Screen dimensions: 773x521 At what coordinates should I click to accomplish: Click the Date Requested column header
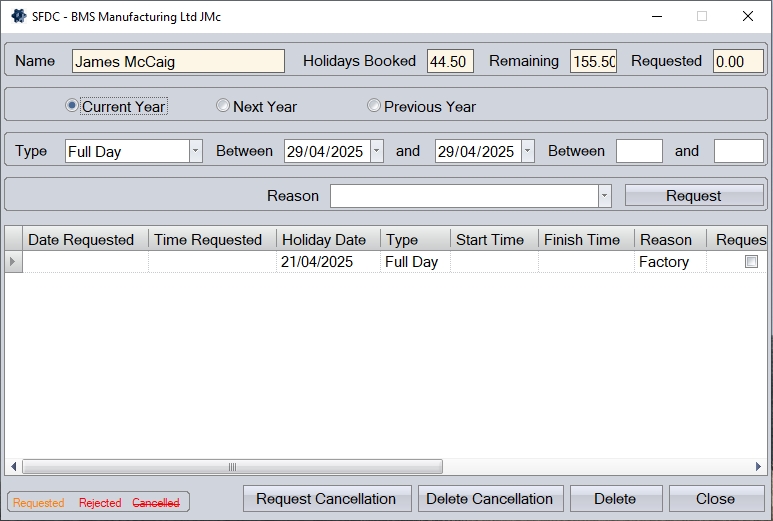[85, 240]
